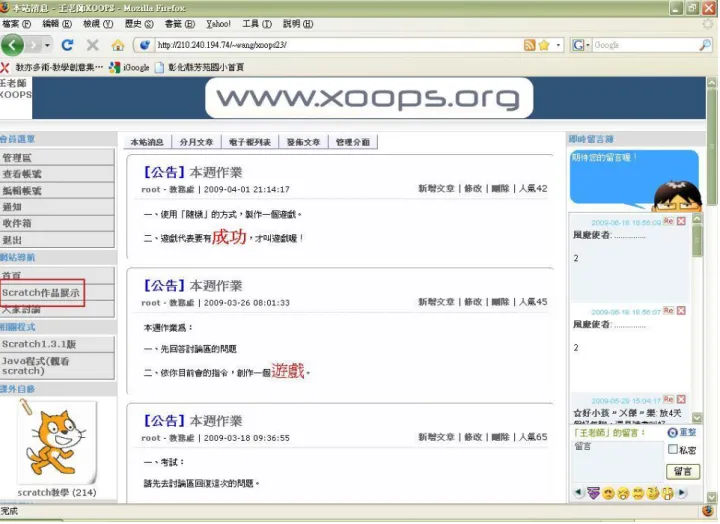Click the 留言 message text area
This screenshot has width=720, height=524.
[618, 462]
